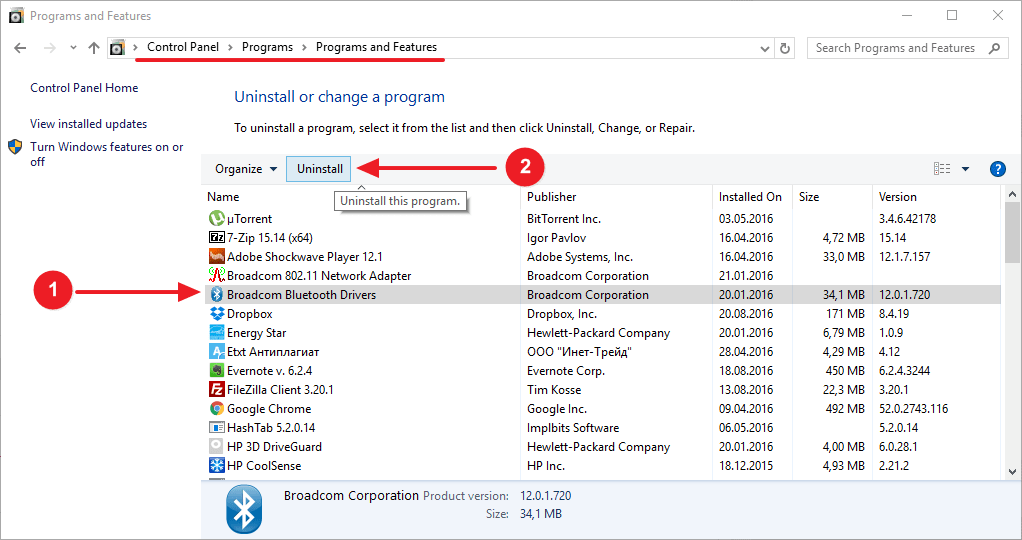Select HP CoolSense entry name

pyautogui.click(x=264, y=466)
